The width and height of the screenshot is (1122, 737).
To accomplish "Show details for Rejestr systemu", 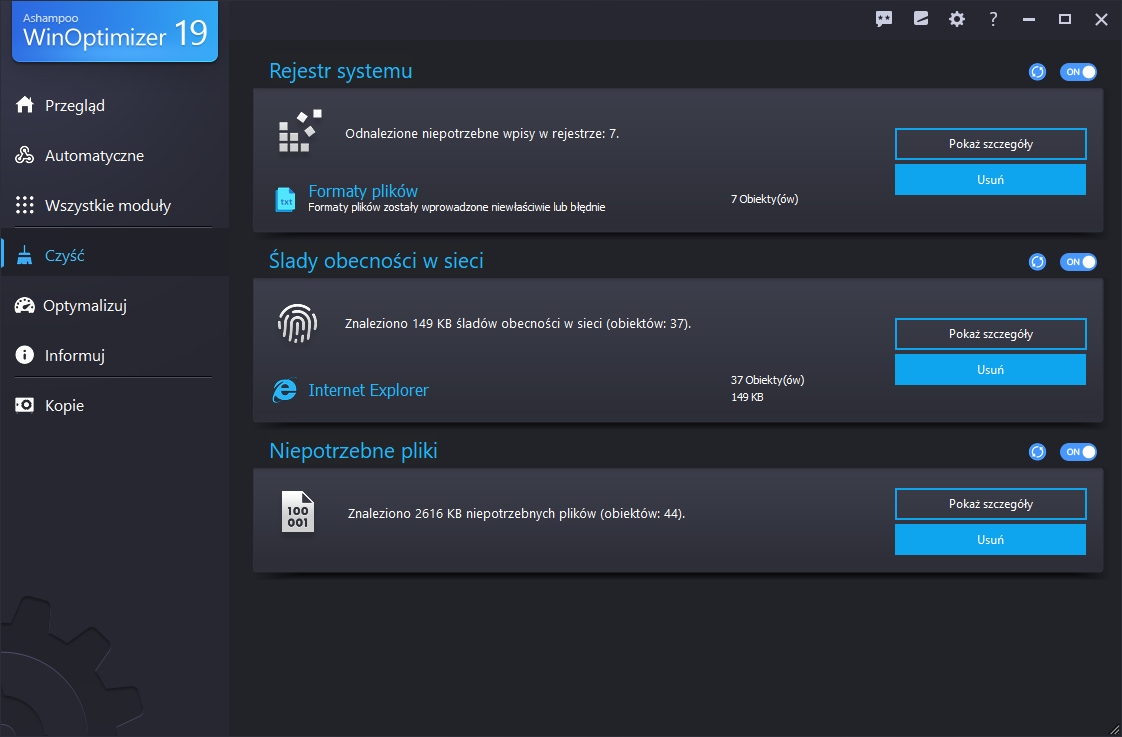I will click(x=990, y=144).
